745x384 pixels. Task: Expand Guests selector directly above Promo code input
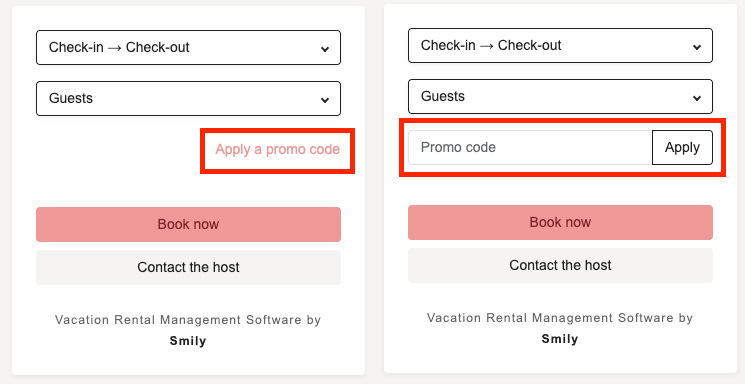click(x=560, y=96)
